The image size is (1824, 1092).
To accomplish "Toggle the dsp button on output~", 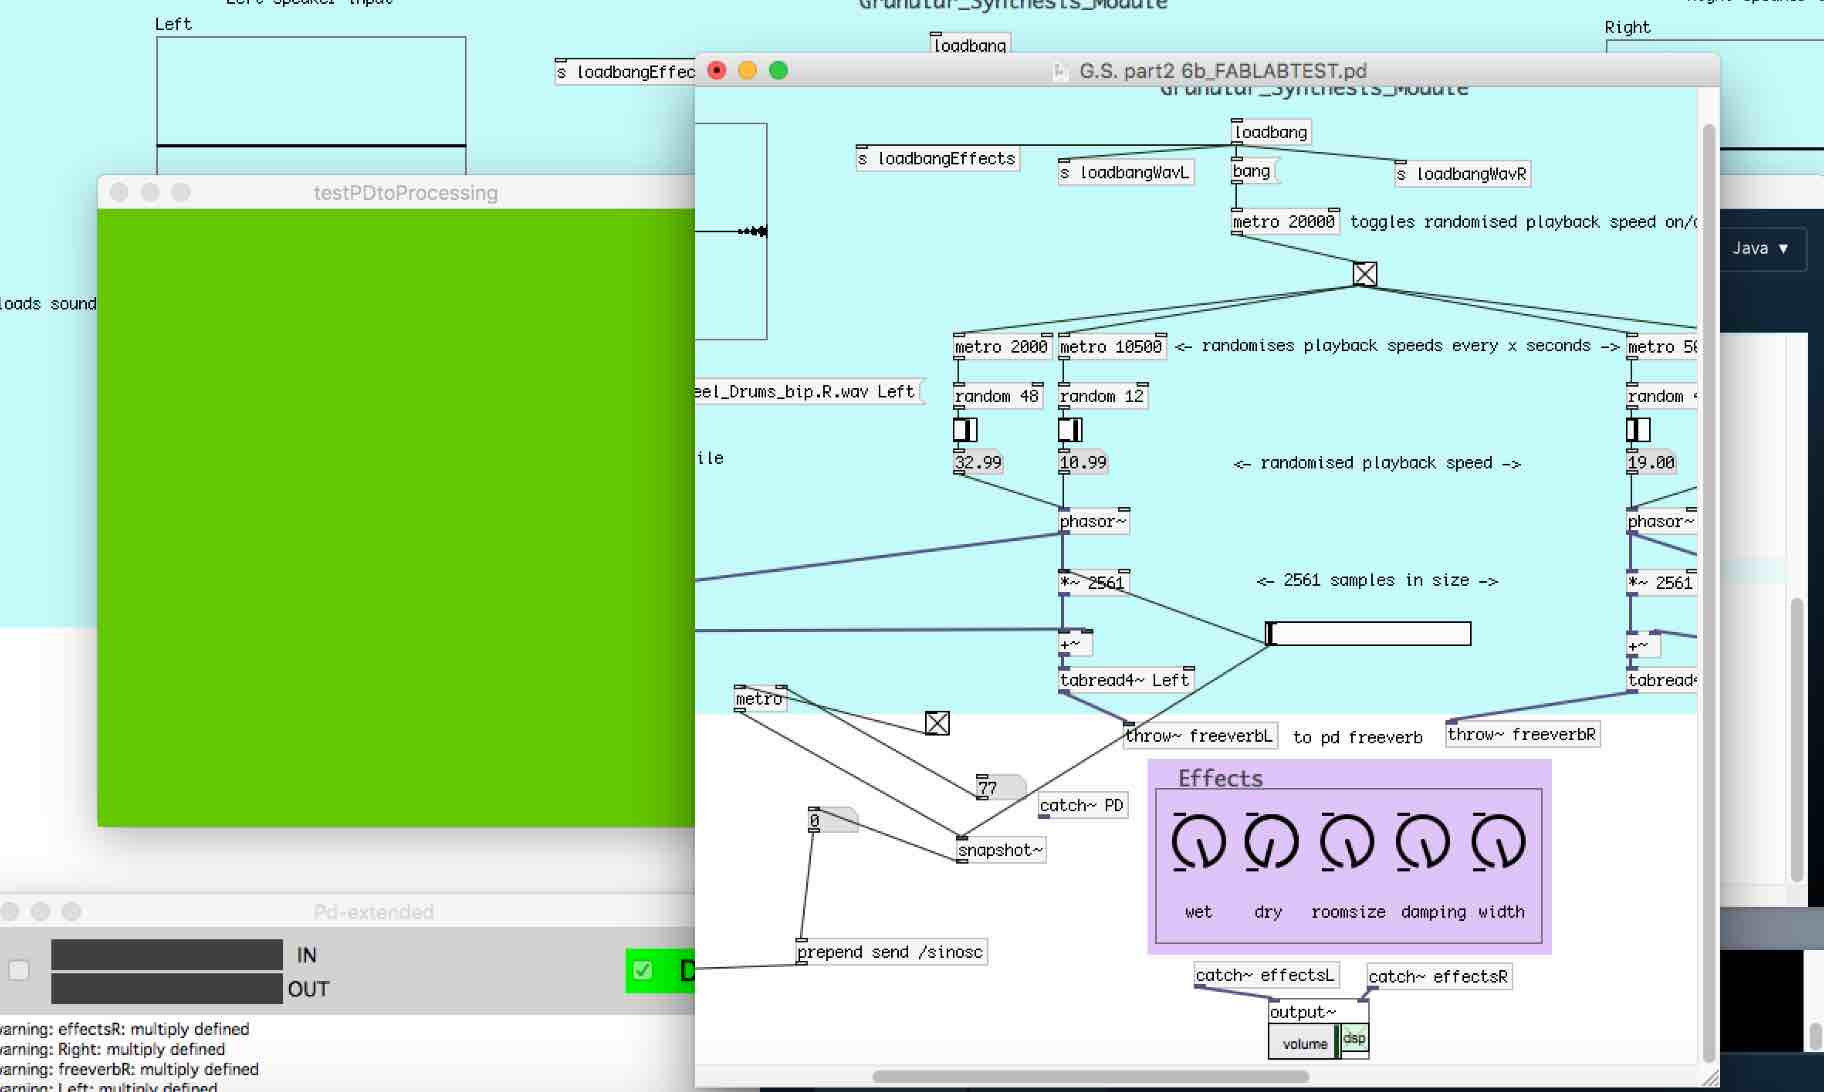I will pyautogui.click(x=1354, y=1038).
